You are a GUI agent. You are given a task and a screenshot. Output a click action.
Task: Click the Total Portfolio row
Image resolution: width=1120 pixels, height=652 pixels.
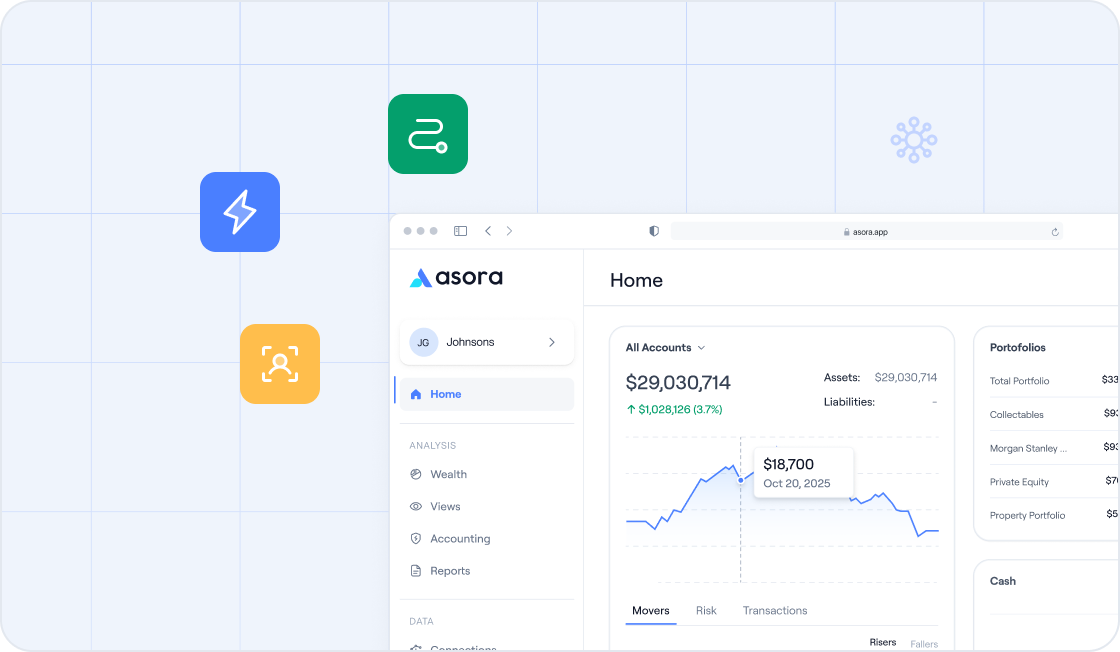[x=1054, y=381]
